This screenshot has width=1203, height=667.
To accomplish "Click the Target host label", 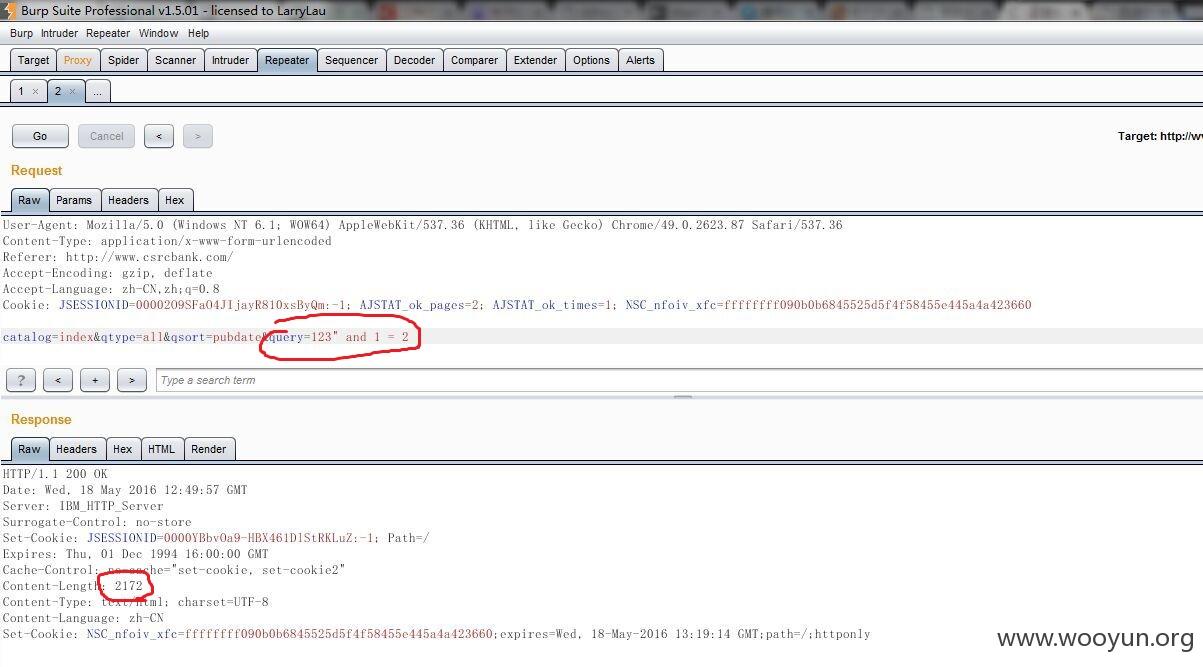I will pos(1160,136).
